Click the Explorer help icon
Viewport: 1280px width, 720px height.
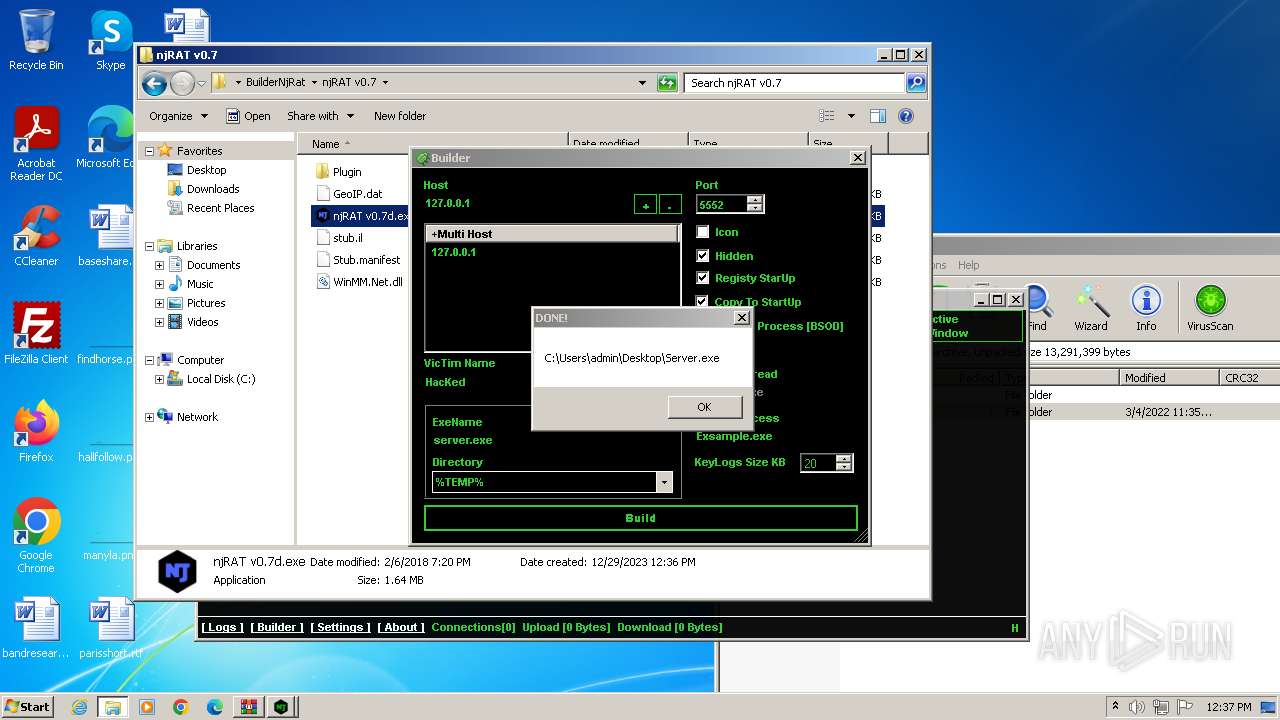pos(906,116)
